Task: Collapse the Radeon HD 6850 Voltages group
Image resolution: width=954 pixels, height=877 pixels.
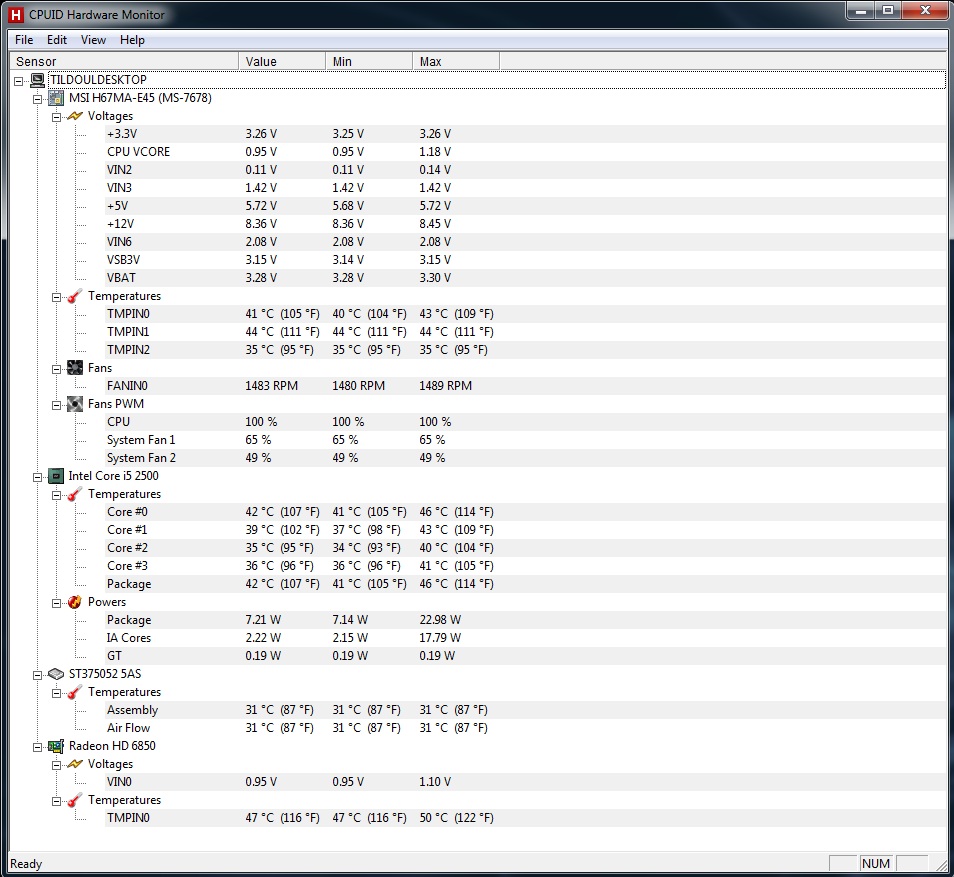Action: click(57, 765)
